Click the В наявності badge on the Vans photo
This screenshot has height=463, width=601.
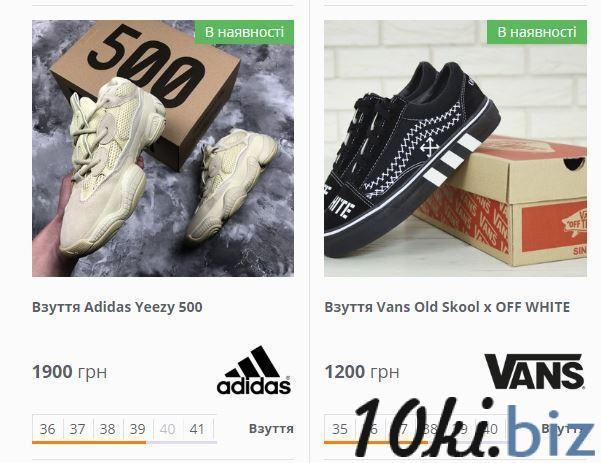(x=537, y=32)
